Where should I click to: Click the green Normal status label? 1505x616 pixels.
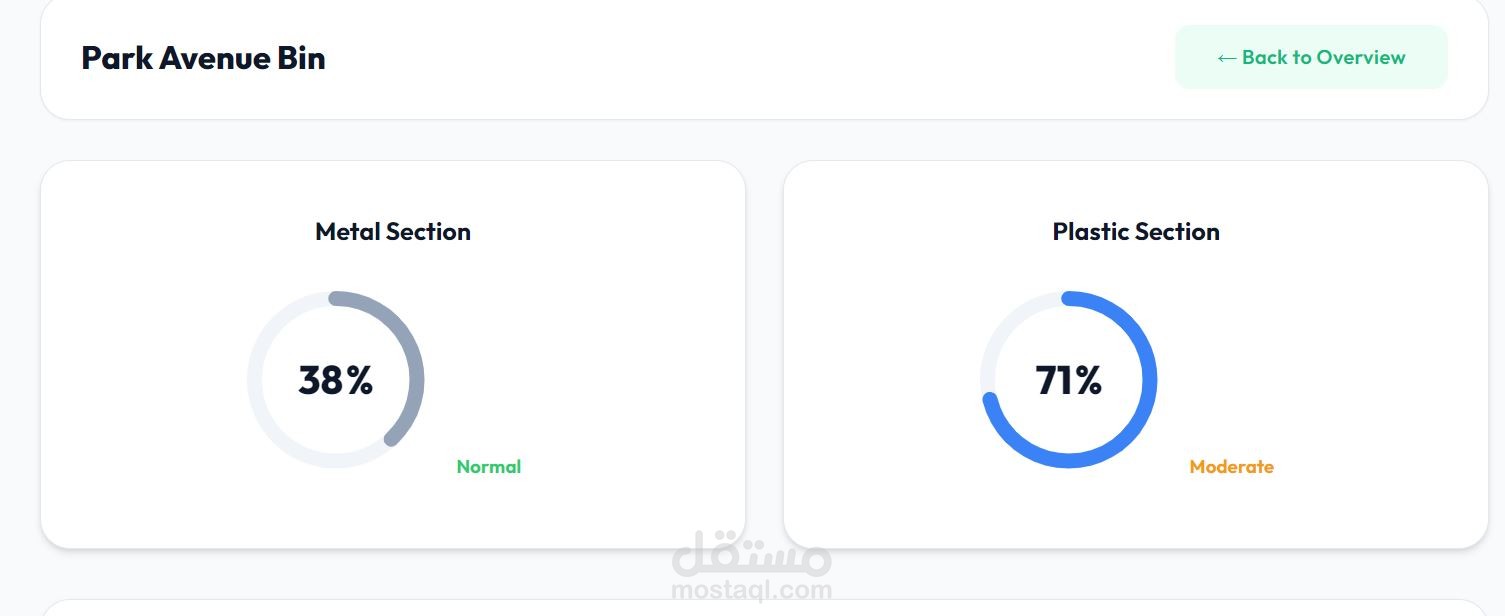pos(488,467)
